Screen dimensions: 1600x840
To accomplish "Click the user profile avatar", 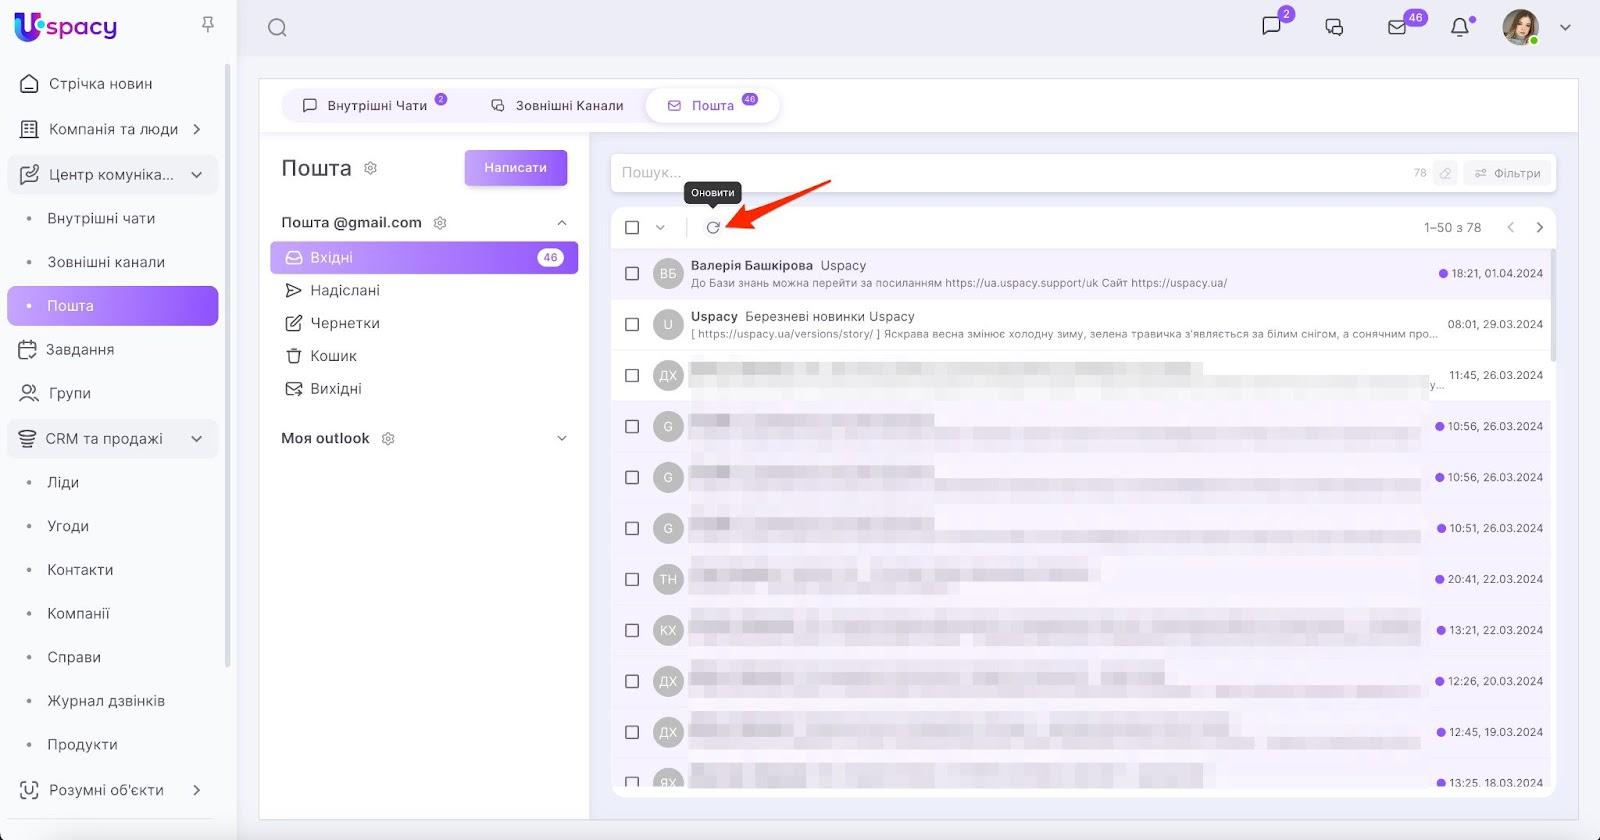I will (1520, 28).
